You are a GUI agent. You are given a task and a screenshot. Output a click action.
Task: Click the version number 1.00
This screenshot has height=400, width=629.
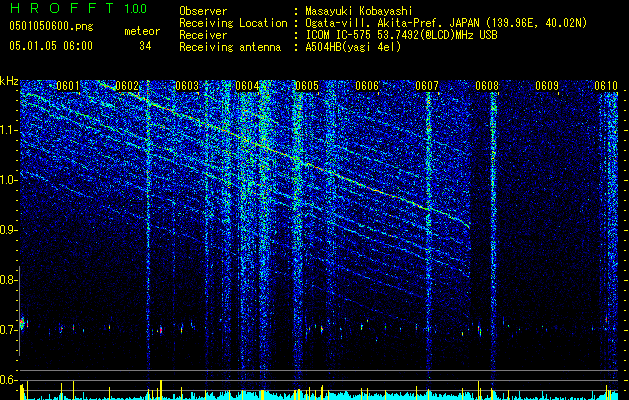tap(136, 8)
